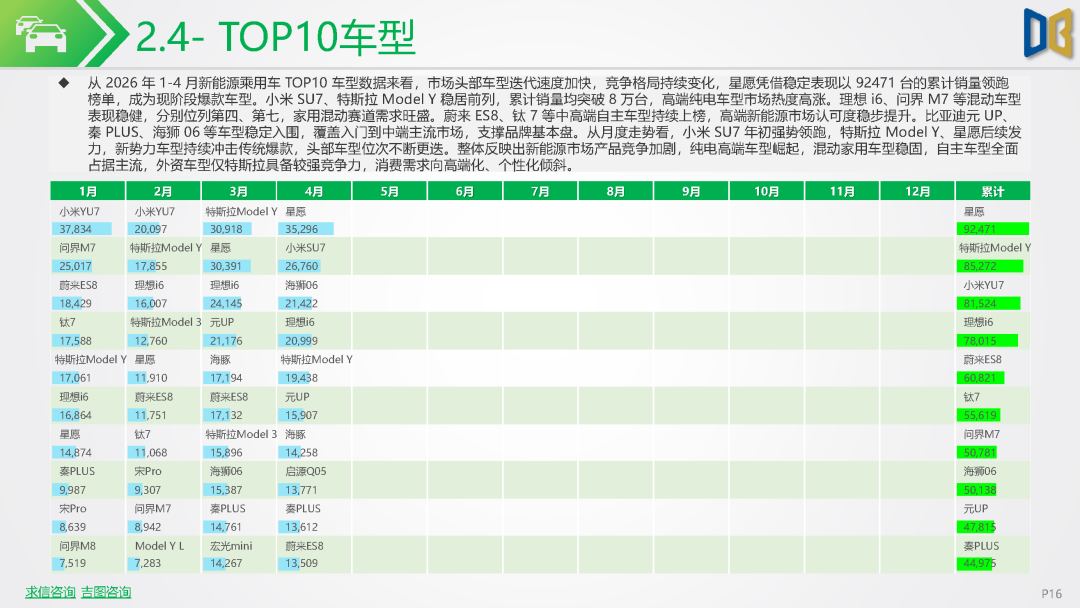Click the 7,283 value in February
The width and height of the screenshot is (1080, 608).
[x=147, y=563]
